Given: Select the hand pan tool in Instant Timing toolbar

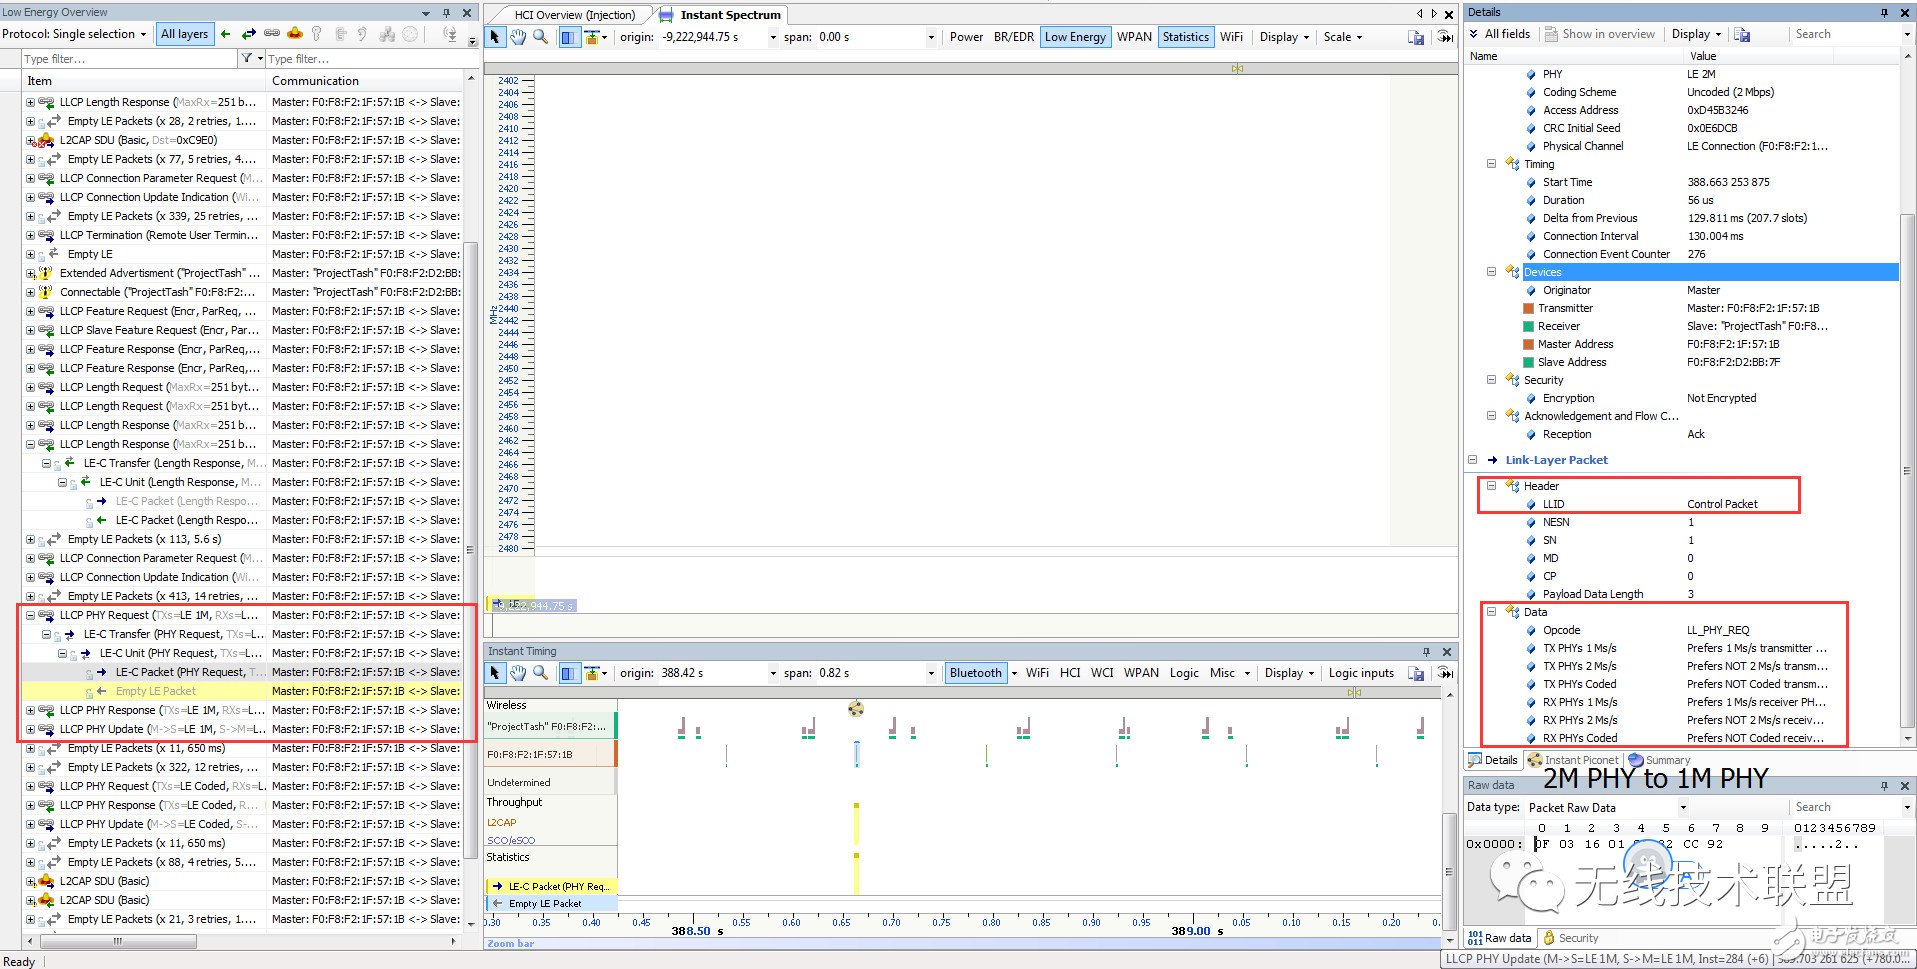Looking at the screenshot, I should point(518,673).
